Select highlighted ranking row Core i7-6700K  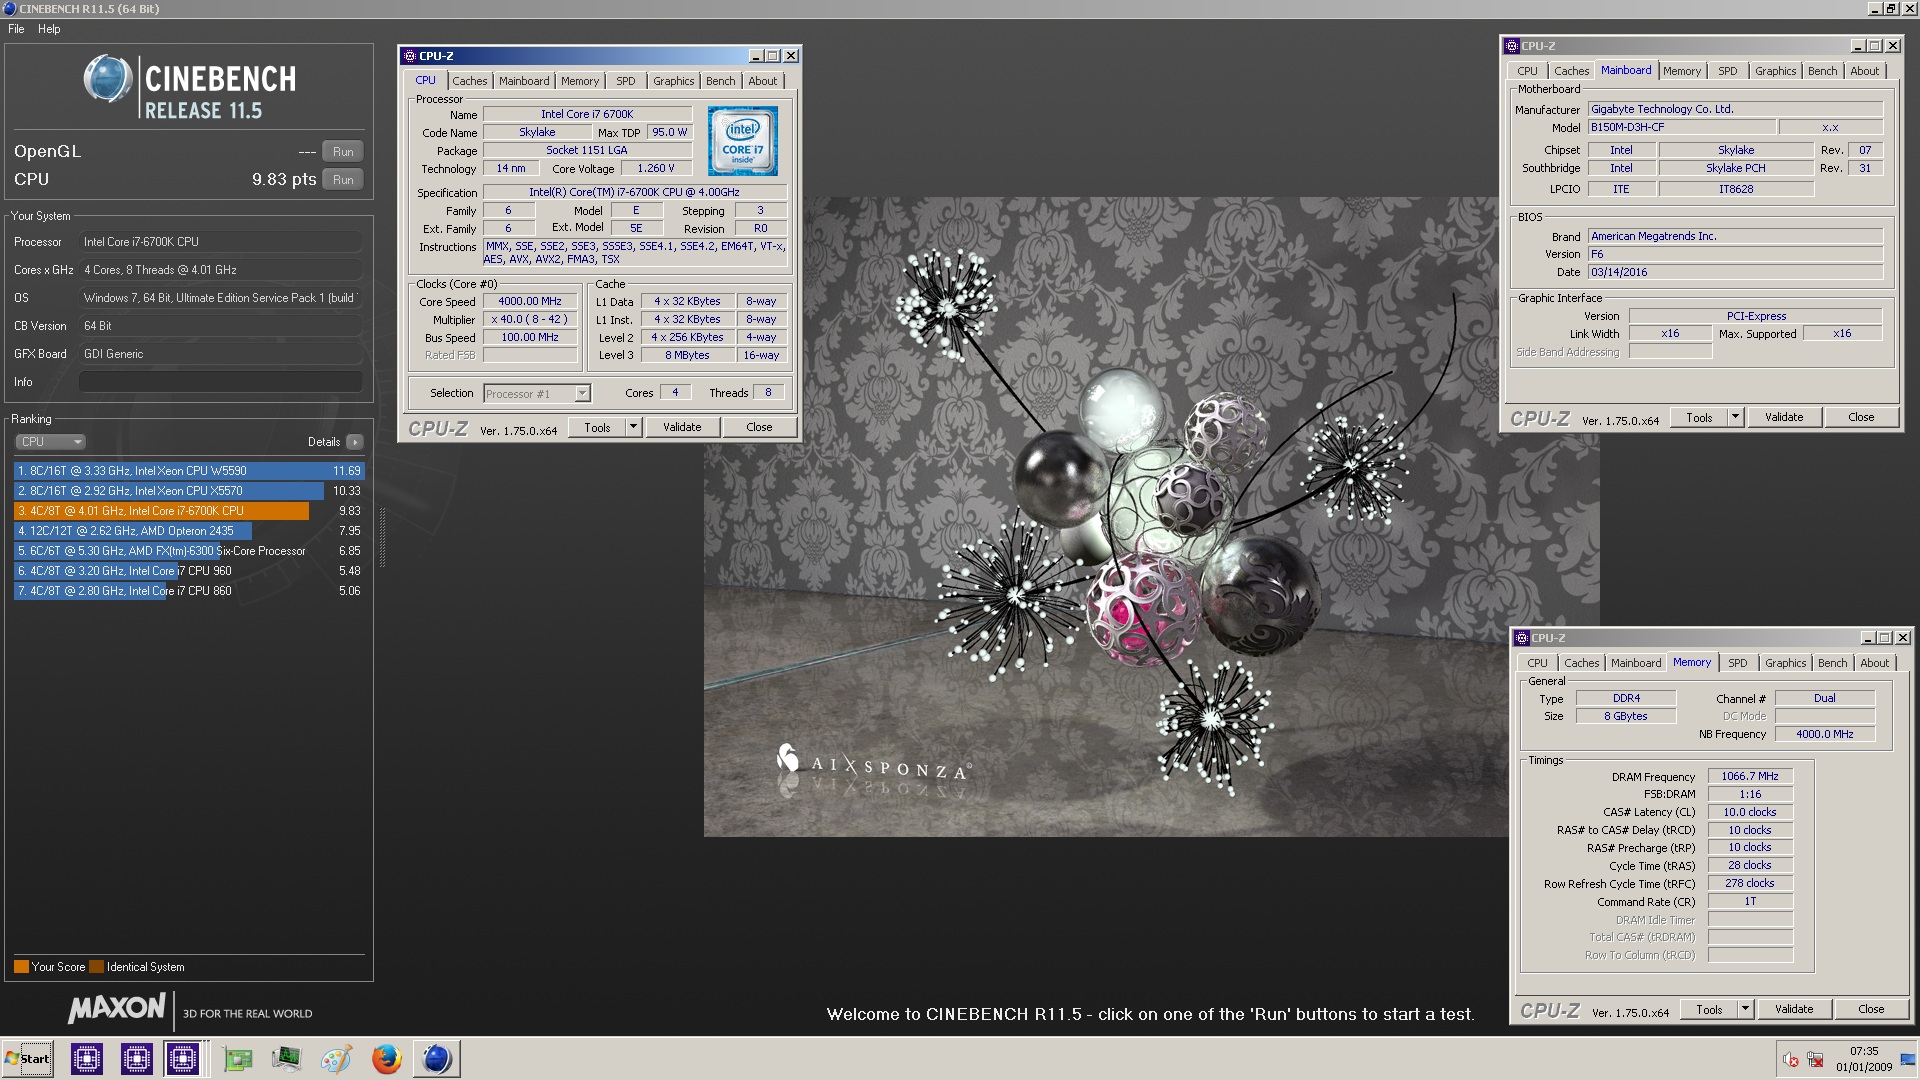[x=189, y=511]
